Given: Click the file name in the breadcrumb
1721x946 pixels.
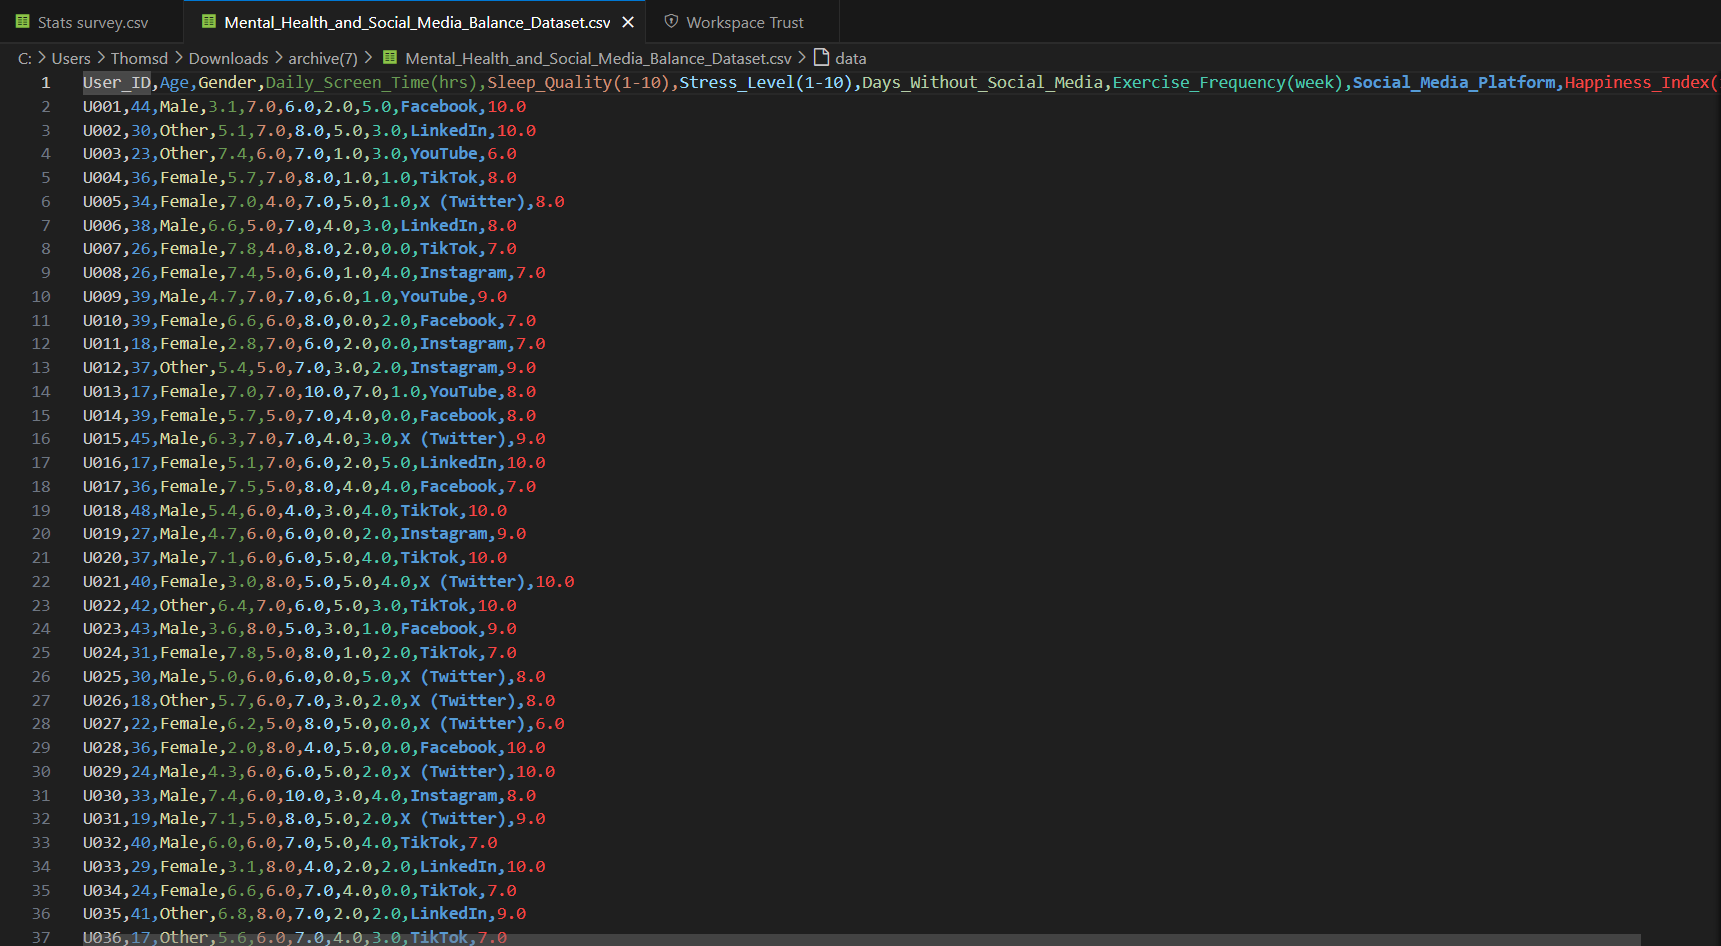Looking at the screenshot, I should point(598,58).
